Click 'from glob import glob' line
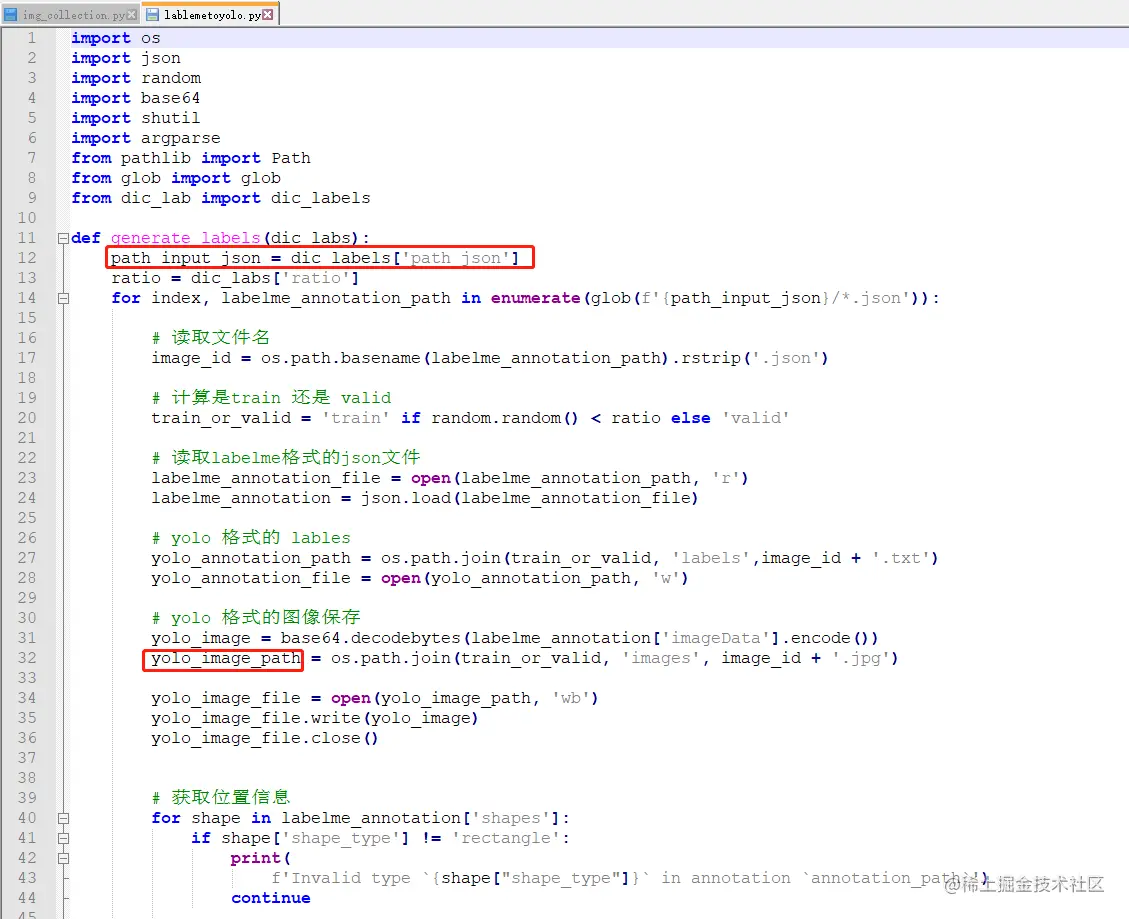 pyautogui.click(x=176, y=178)
